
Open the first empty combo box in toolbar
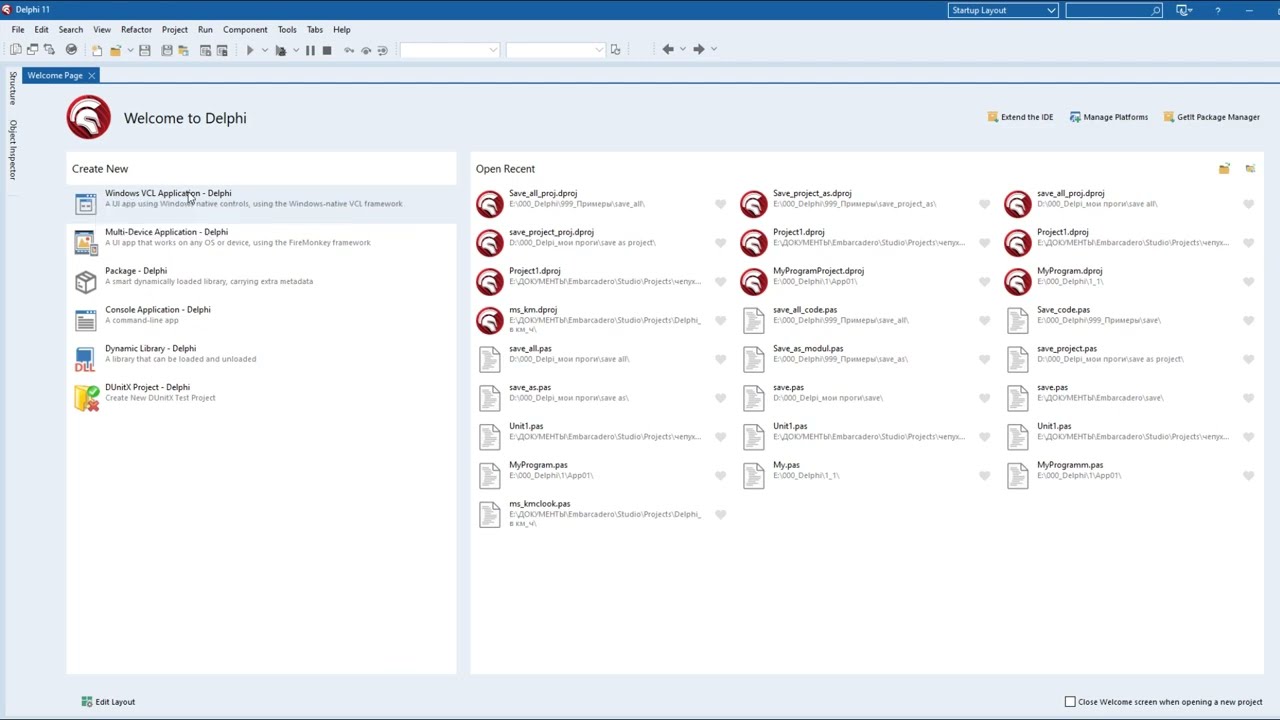(449, 50)
